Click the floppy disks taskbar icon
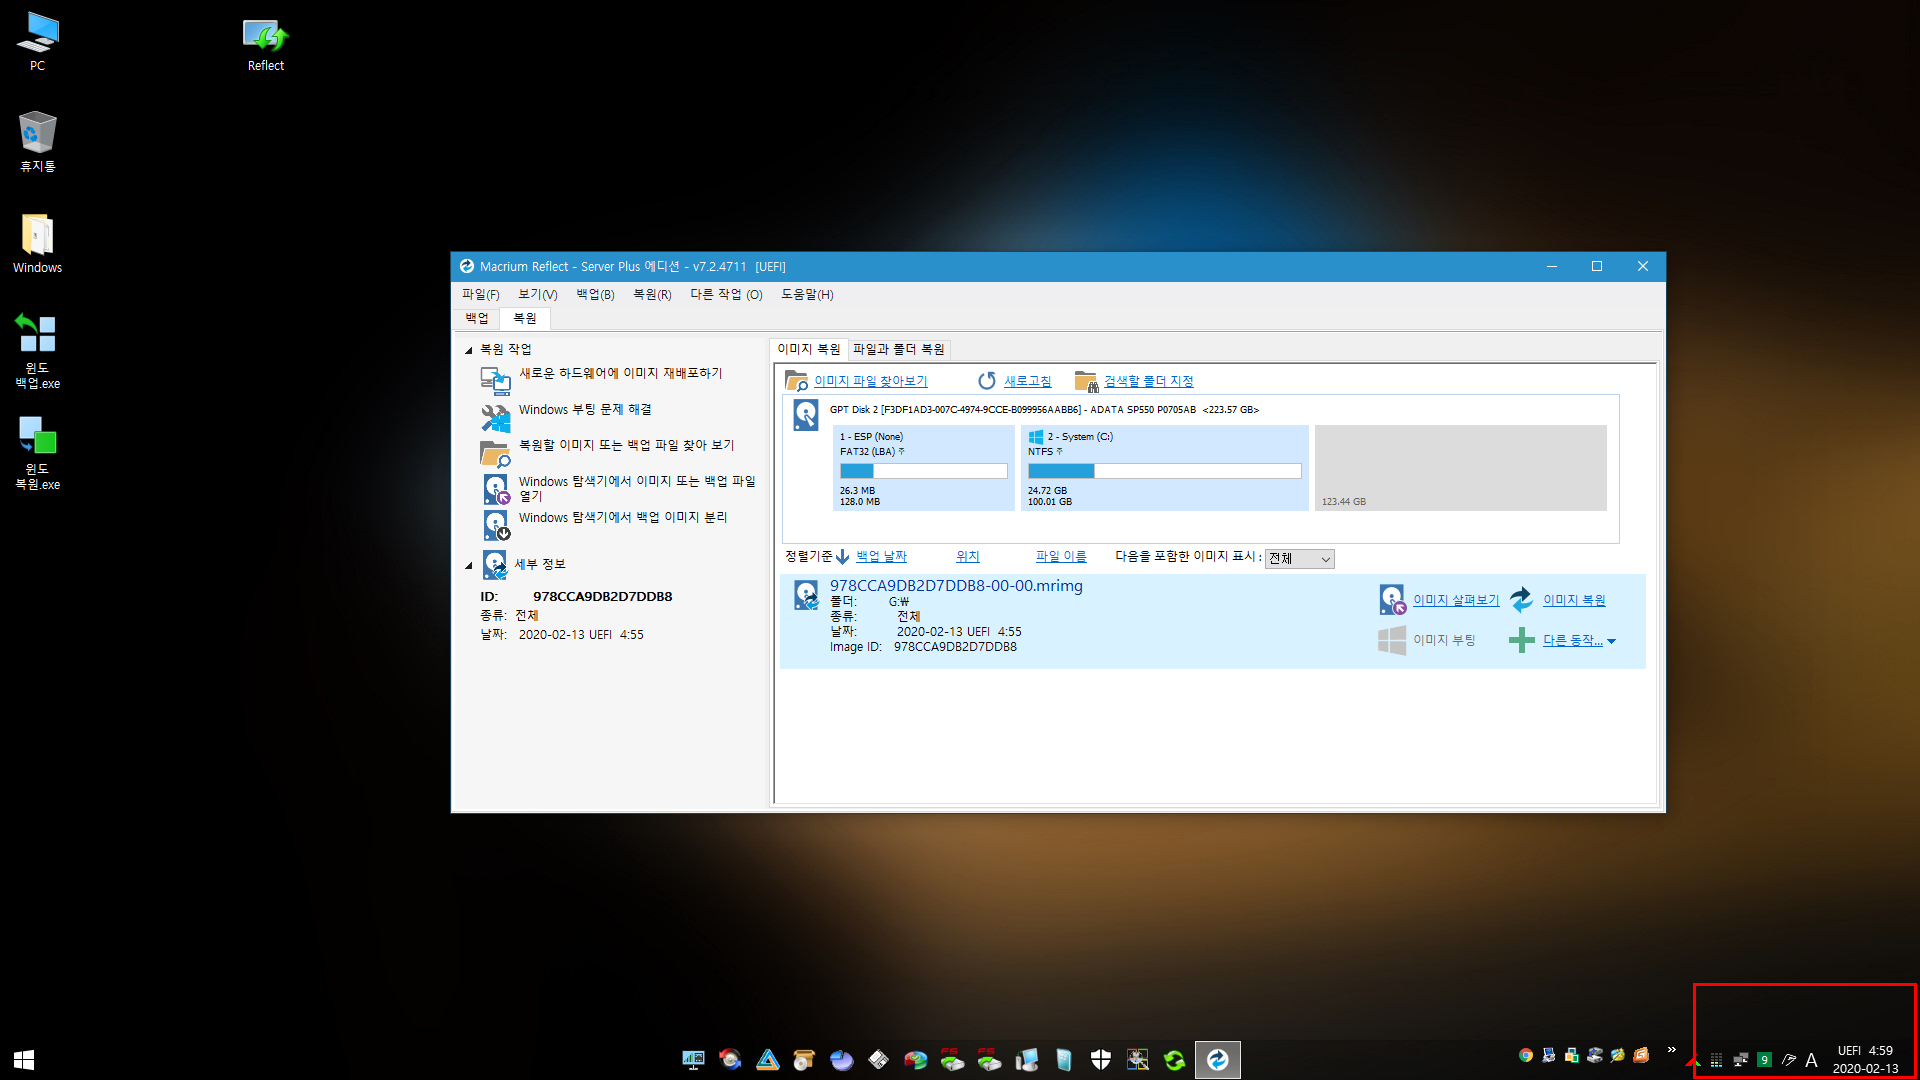The height and width of the screenshot is (1080, 1920). tap(878, 1060)
